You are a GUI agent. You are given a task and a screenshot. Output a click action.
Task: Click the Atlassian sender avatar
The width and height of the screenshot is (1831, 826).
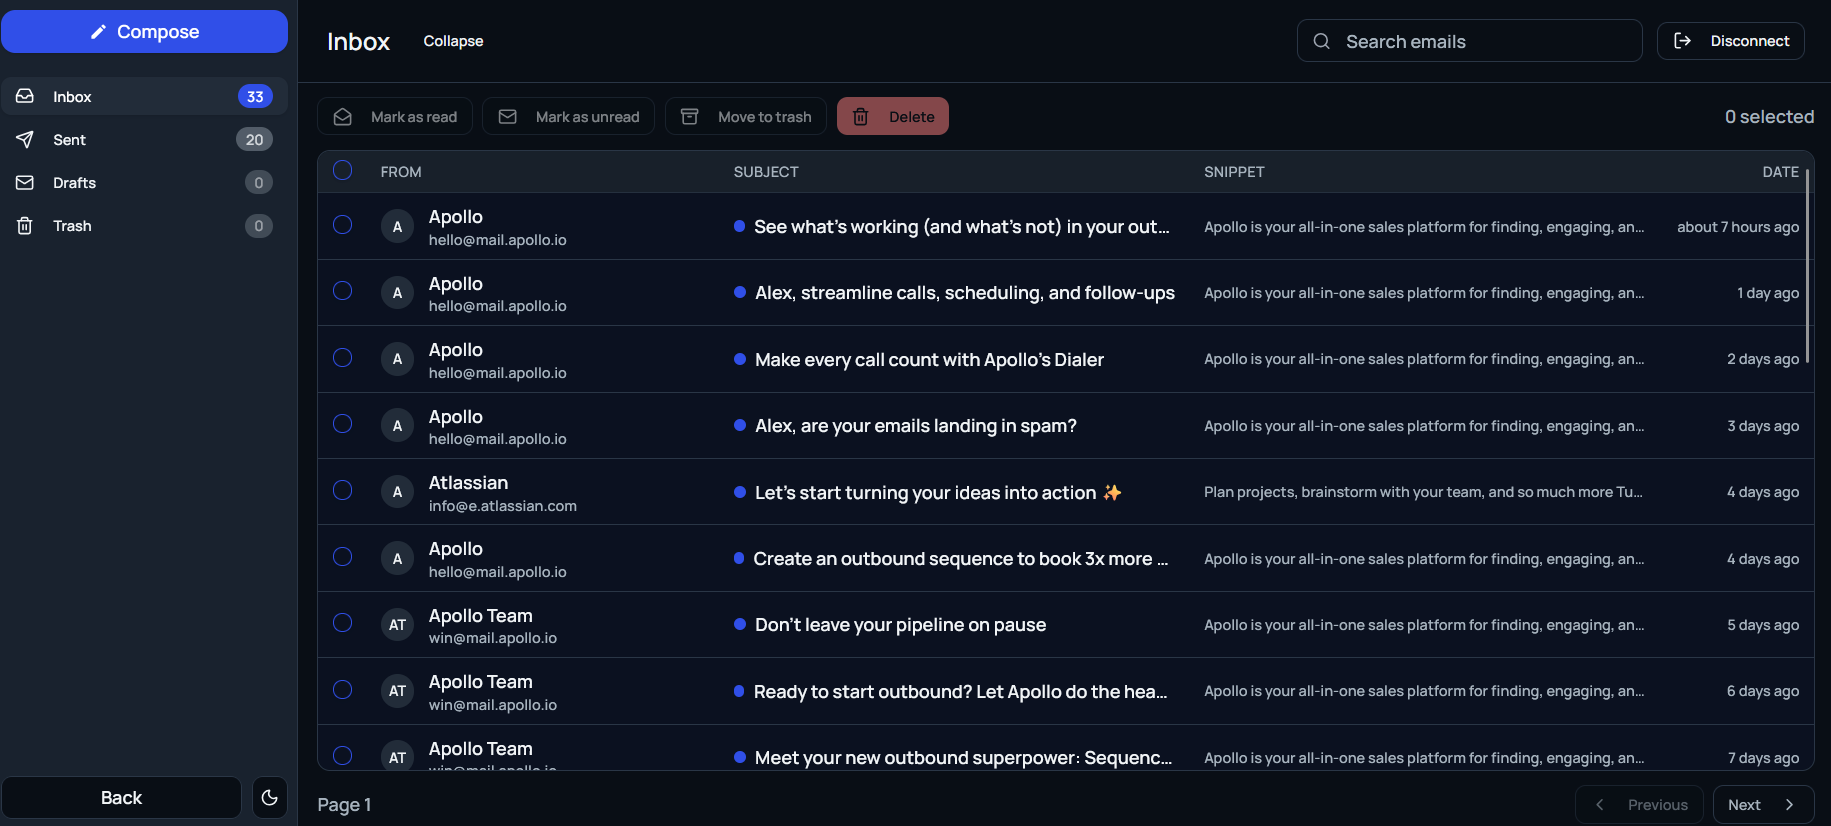pos(397,492)
